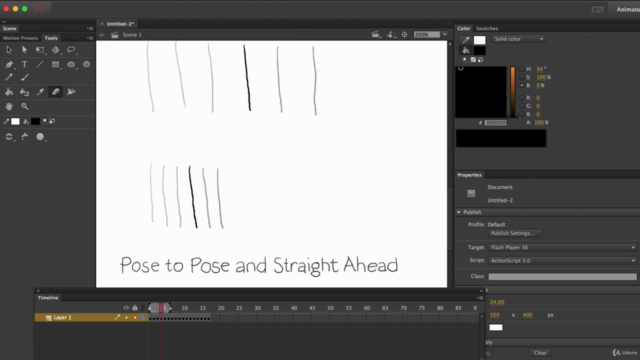Toggle Layer 1 visibility dot
Image resolution: width=640 pixels, height=360 pixels.
[x=127, y=317]
